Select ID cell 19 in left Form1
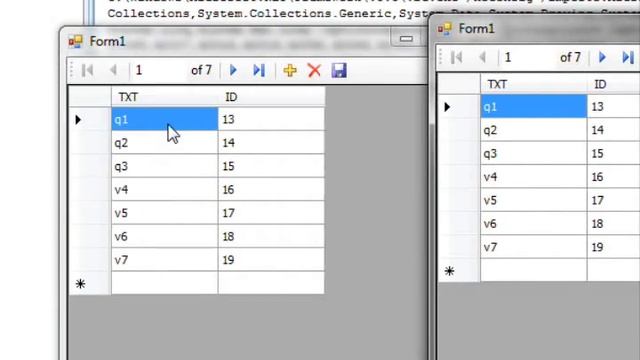Viewport: 640px width, 360px height. pyautogui.click(x=271, y=260)
